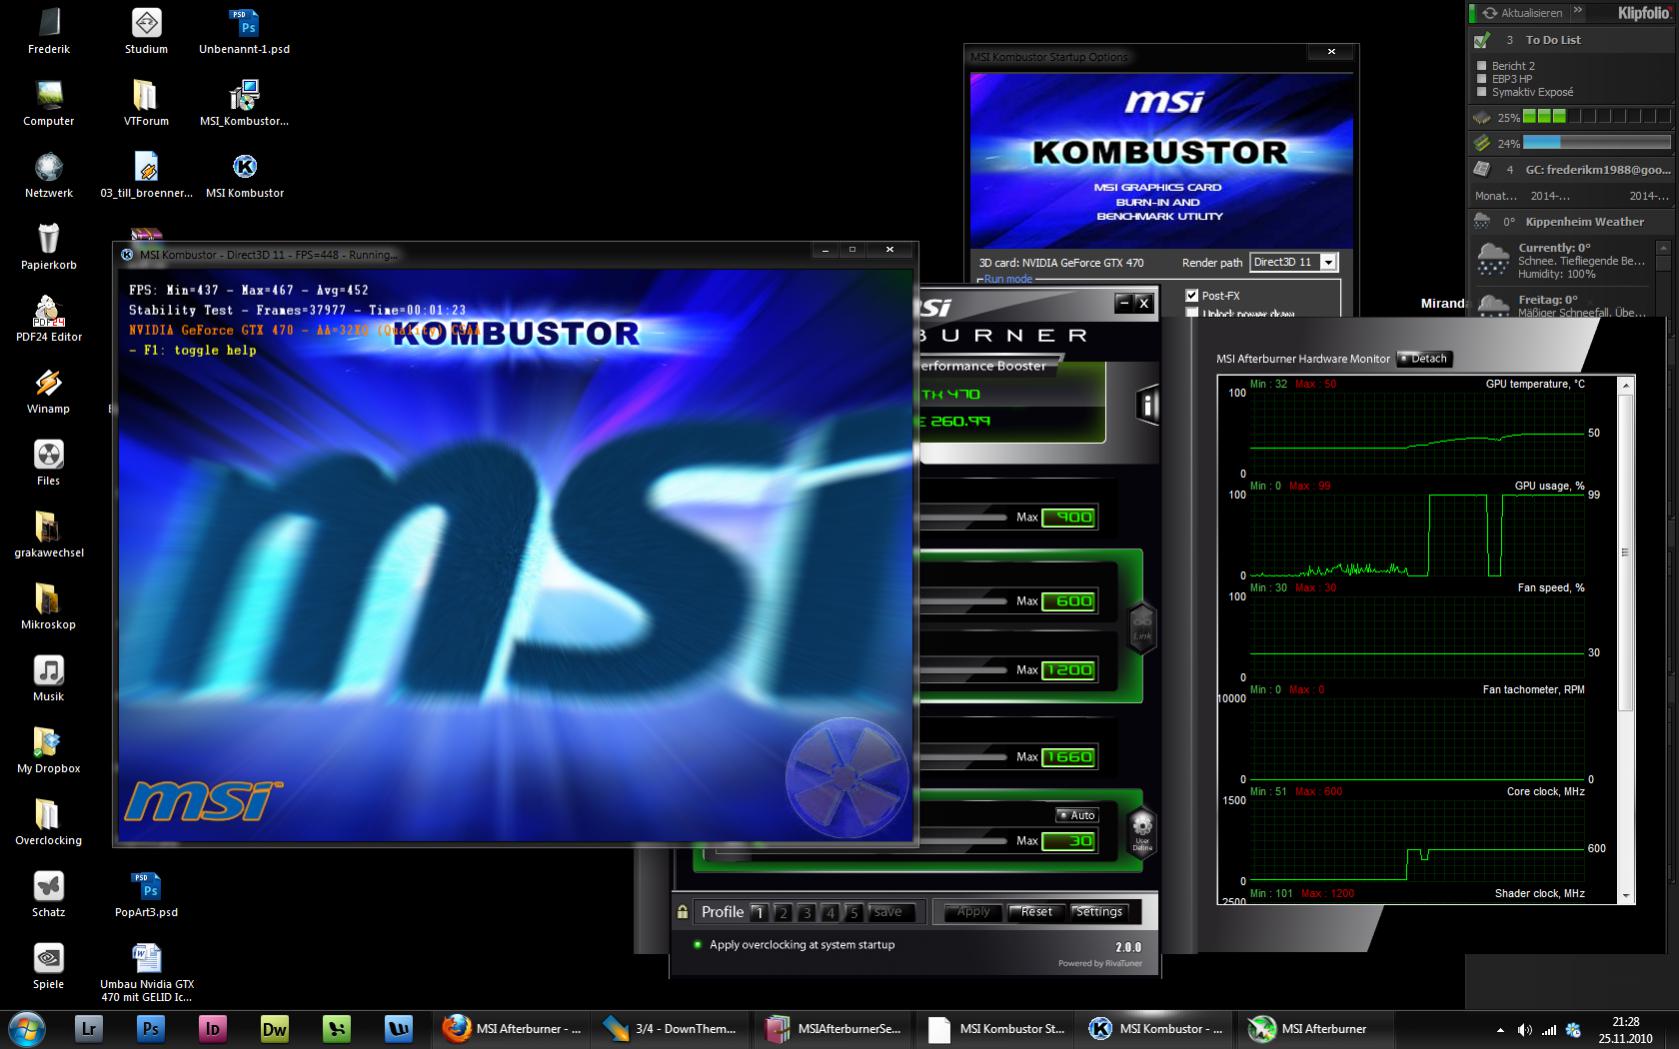Open Lightroom from the taskbar
This screenshot has height=1049, width=1679.
[x=89, y=1028]
